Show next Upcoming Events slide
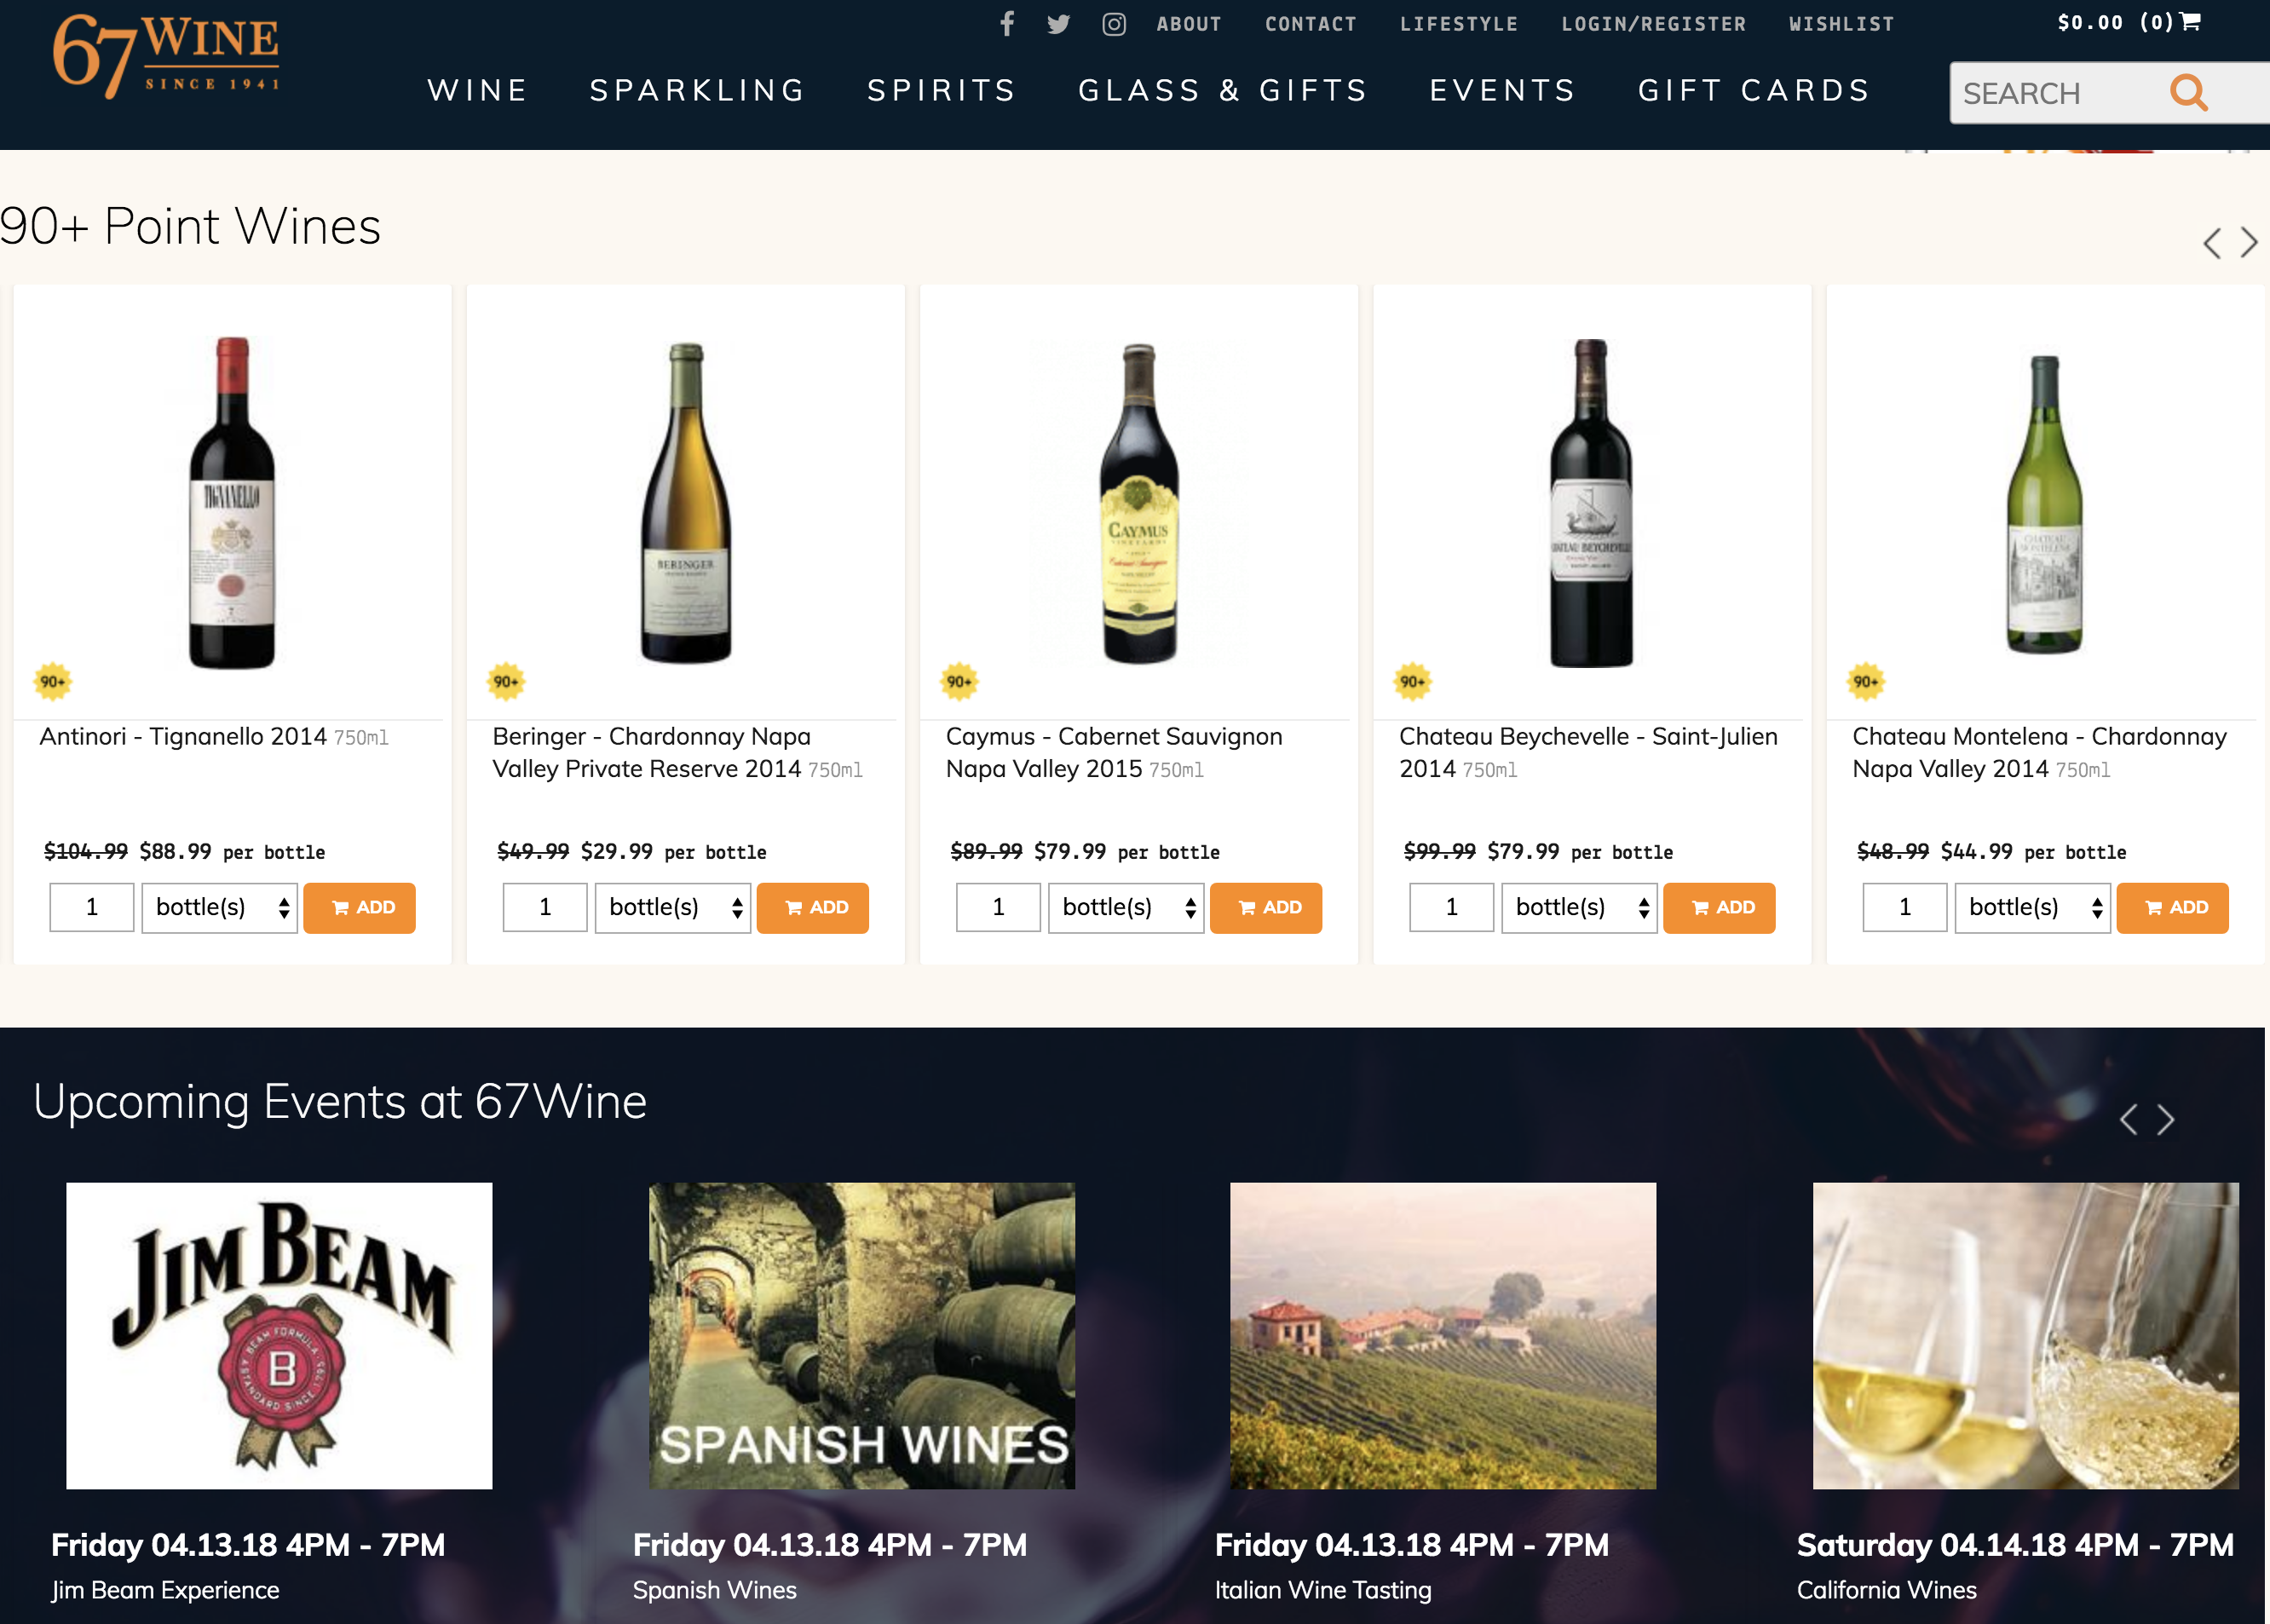 click(2165, 1119)
